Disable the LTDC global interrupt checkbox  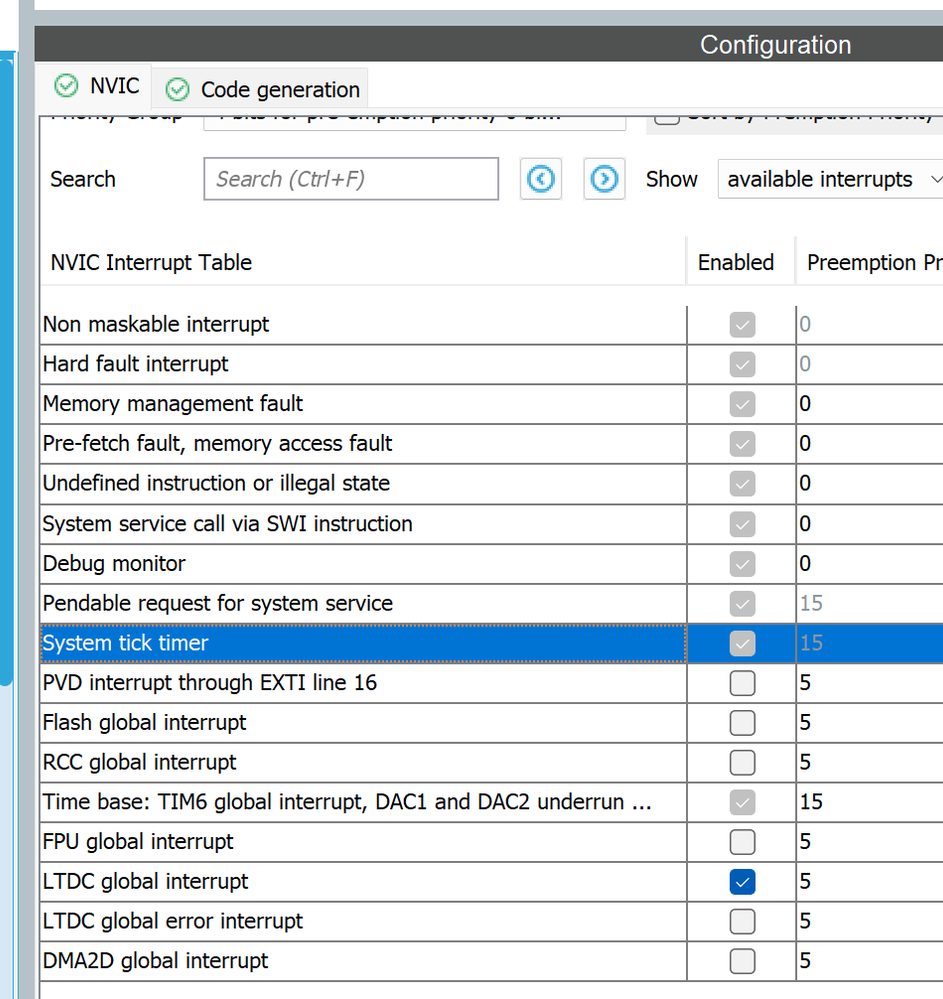[742, 881]
